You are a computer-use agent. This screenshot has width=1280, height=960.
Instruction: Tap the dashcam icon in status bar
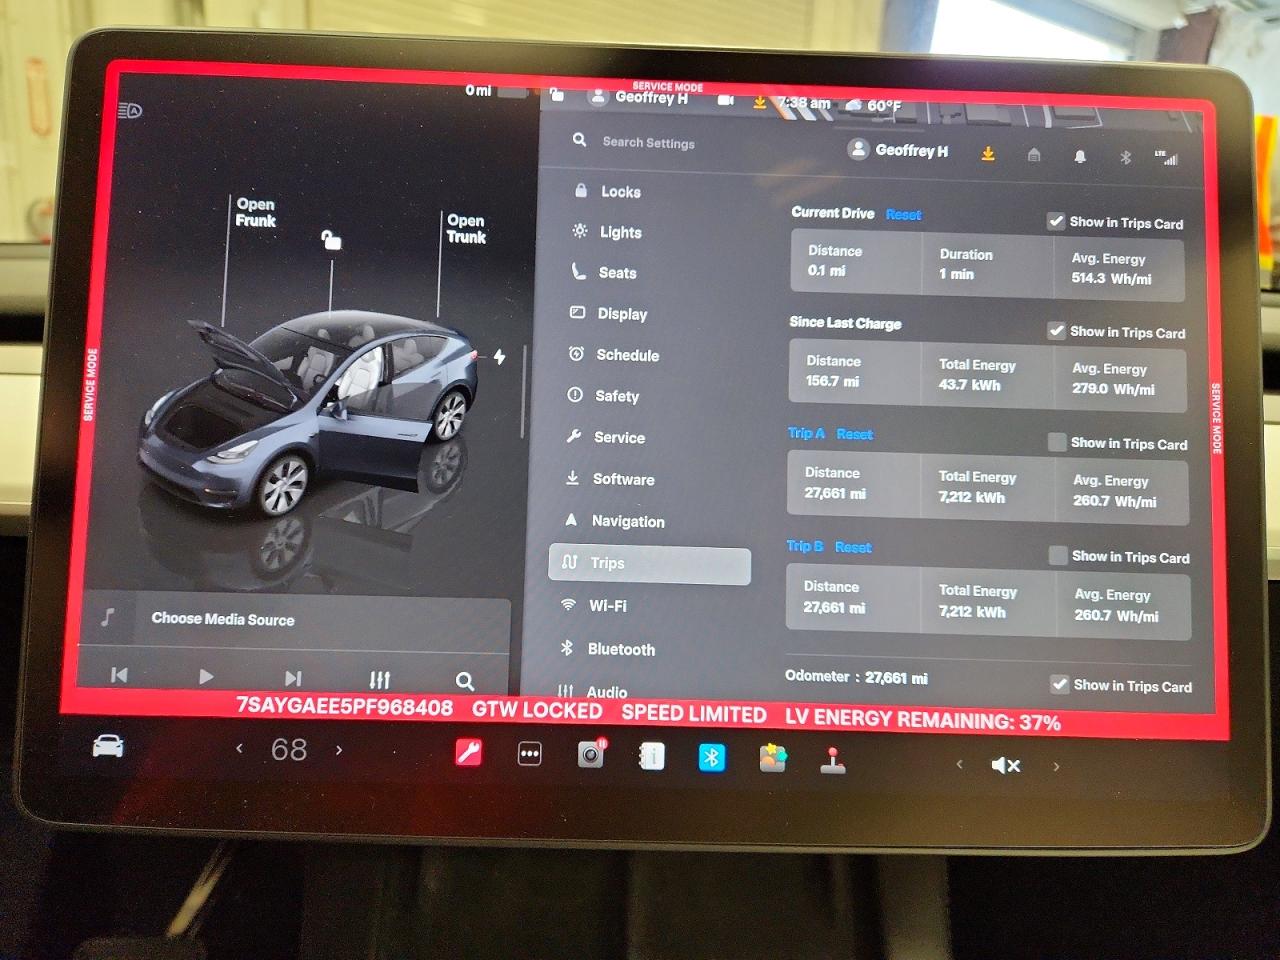tap(726, 100)
